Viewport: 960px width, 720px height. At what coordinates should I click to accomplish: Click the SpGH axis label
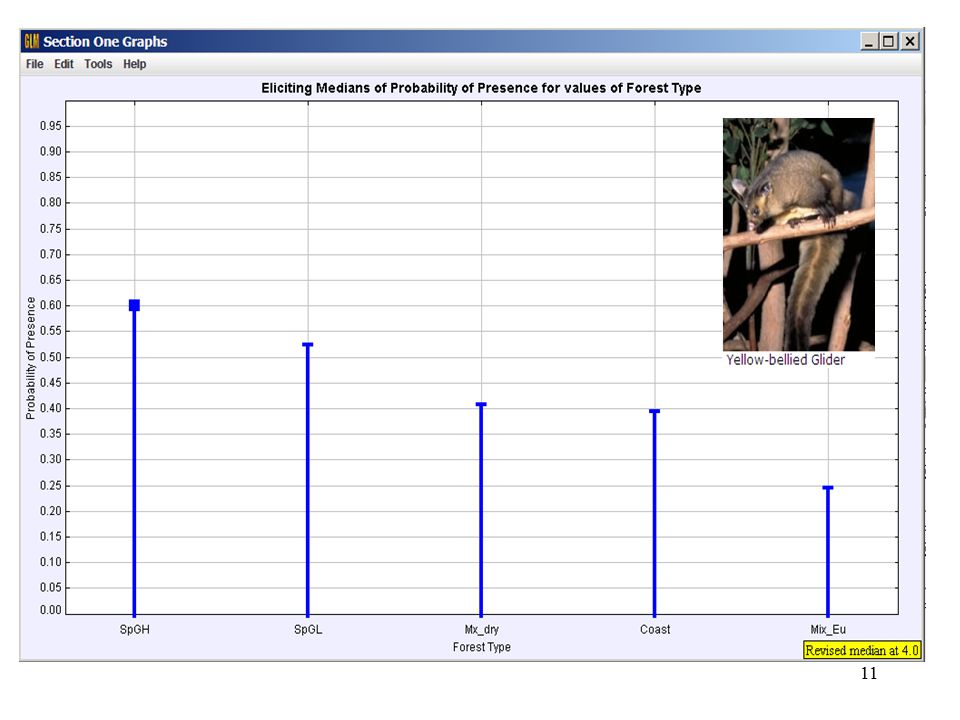135,629
